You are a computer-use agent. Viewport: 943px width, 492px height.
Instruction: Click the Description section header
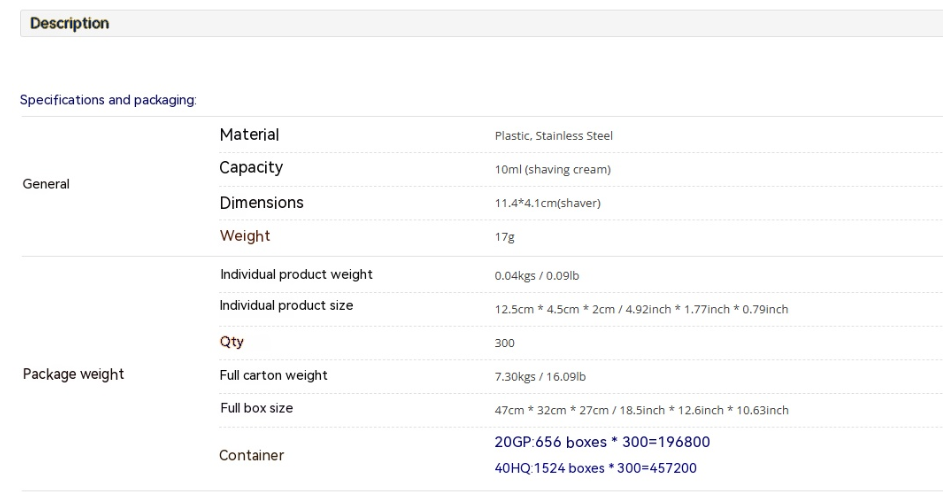70,23
